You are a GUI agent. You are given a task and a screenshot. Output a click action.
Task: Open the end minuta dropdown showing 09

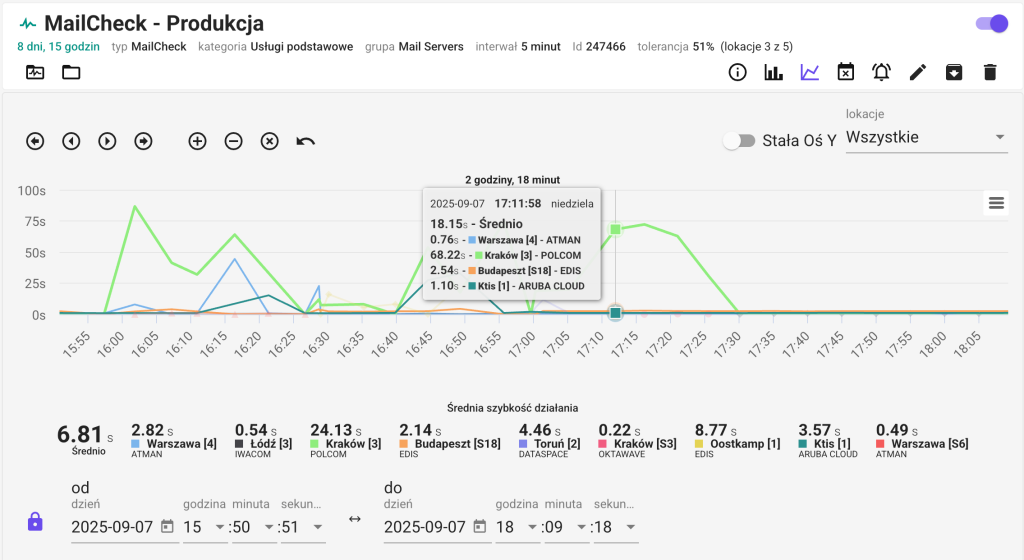tap(566, 526)
